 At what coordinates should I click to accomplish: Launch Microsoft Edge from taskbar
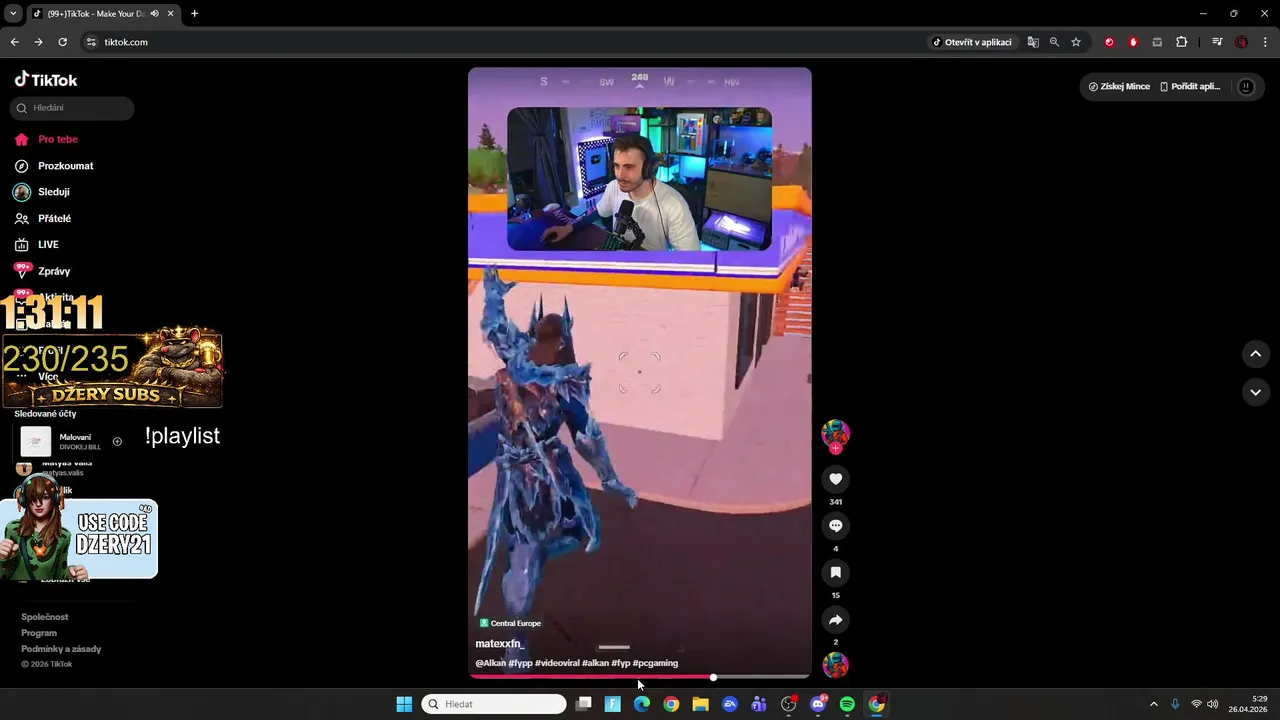tap(642, 704)
